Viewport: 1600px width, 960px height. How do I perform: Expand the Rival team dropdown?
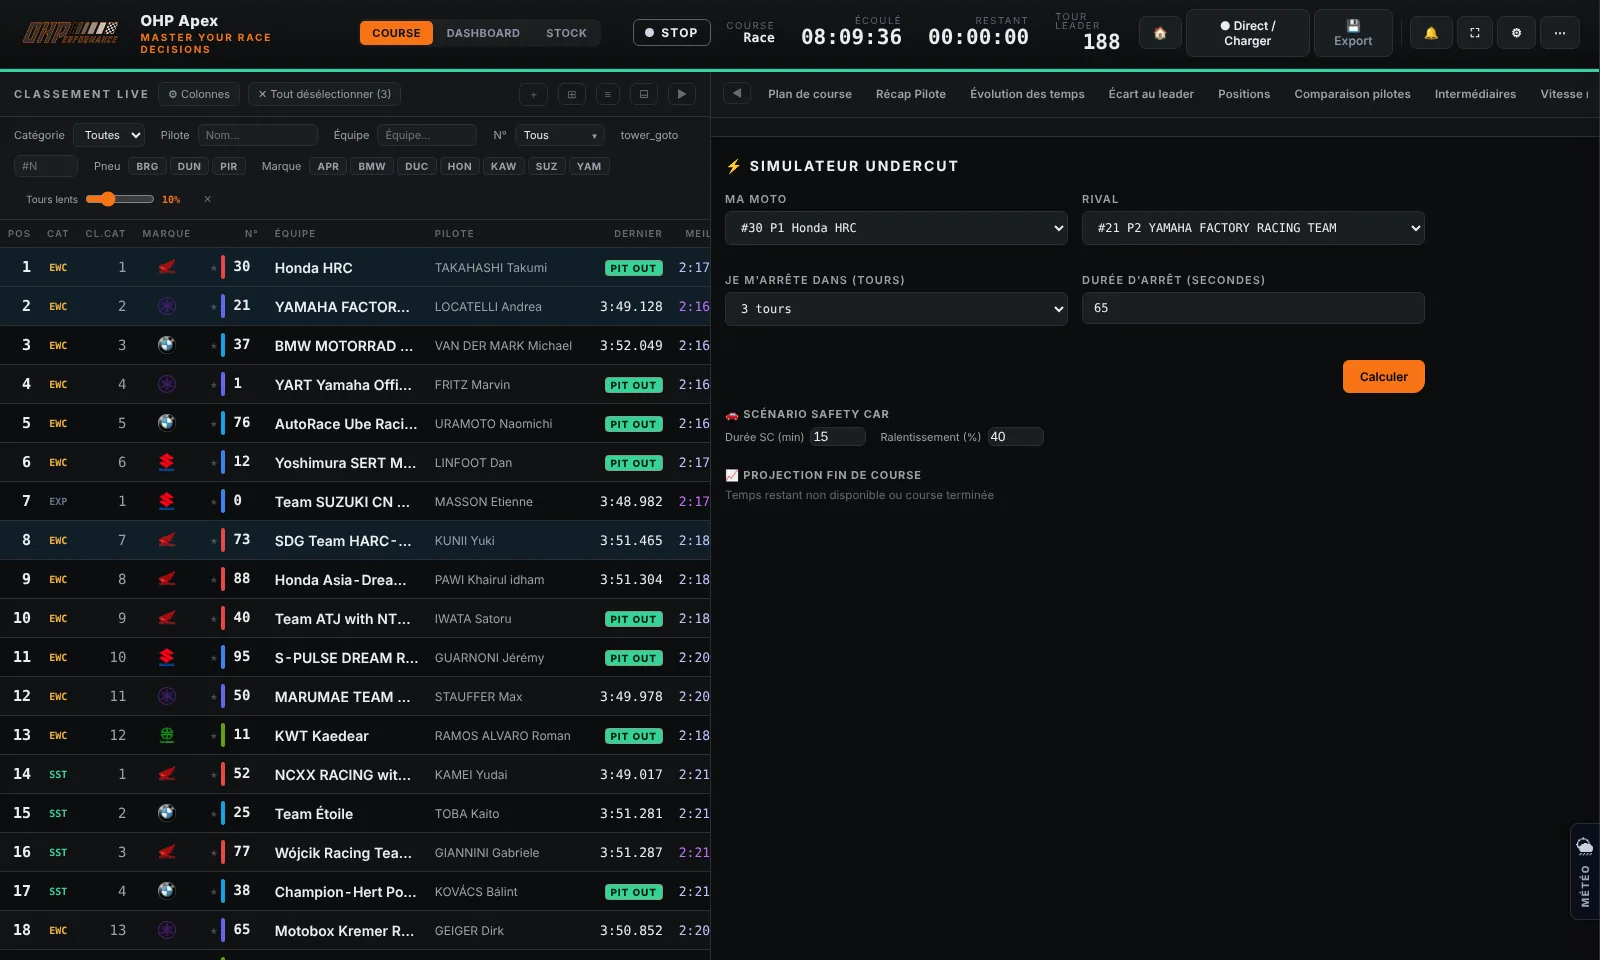coord(1253,228)
